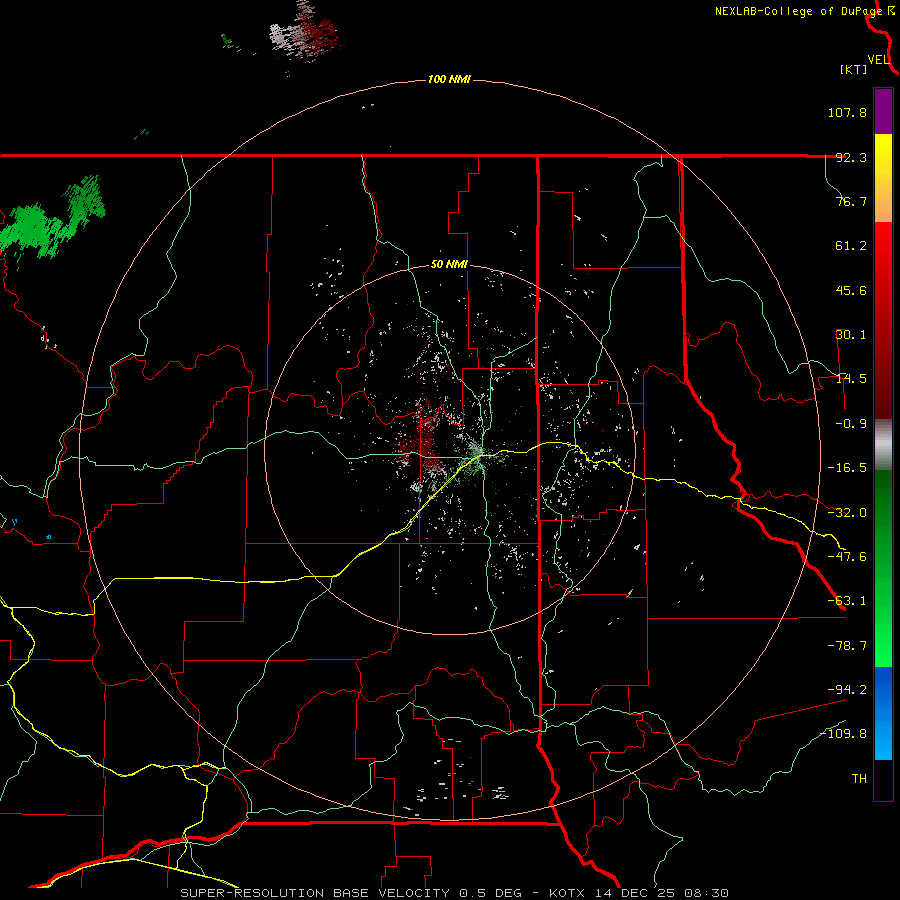Select the 61.2 value on velocity scale

(x=851, y=246)
